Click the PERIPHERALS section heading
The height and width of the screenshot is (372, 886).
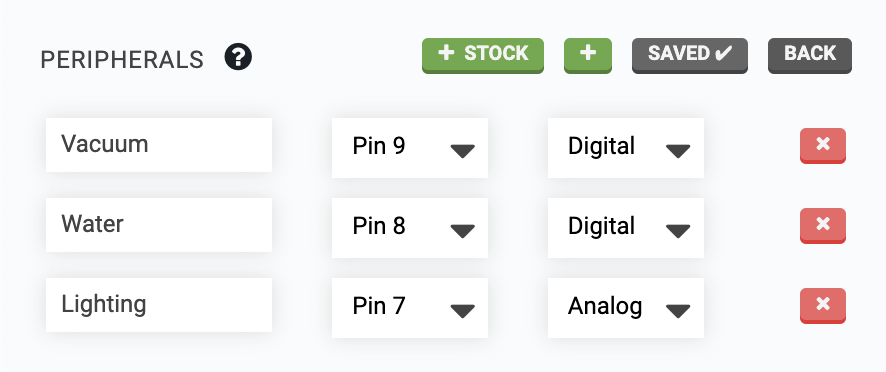pos(122,60)
